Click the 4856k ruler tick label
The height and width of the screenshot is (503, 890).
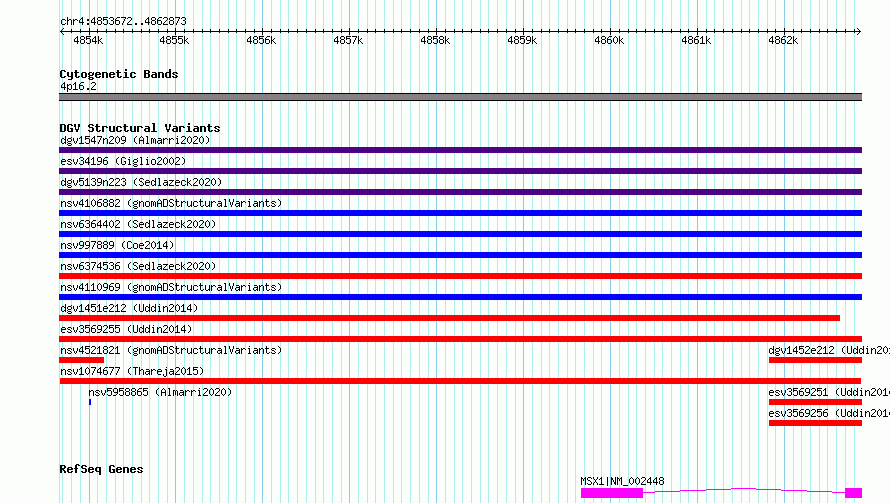click(x=261, y=40)
